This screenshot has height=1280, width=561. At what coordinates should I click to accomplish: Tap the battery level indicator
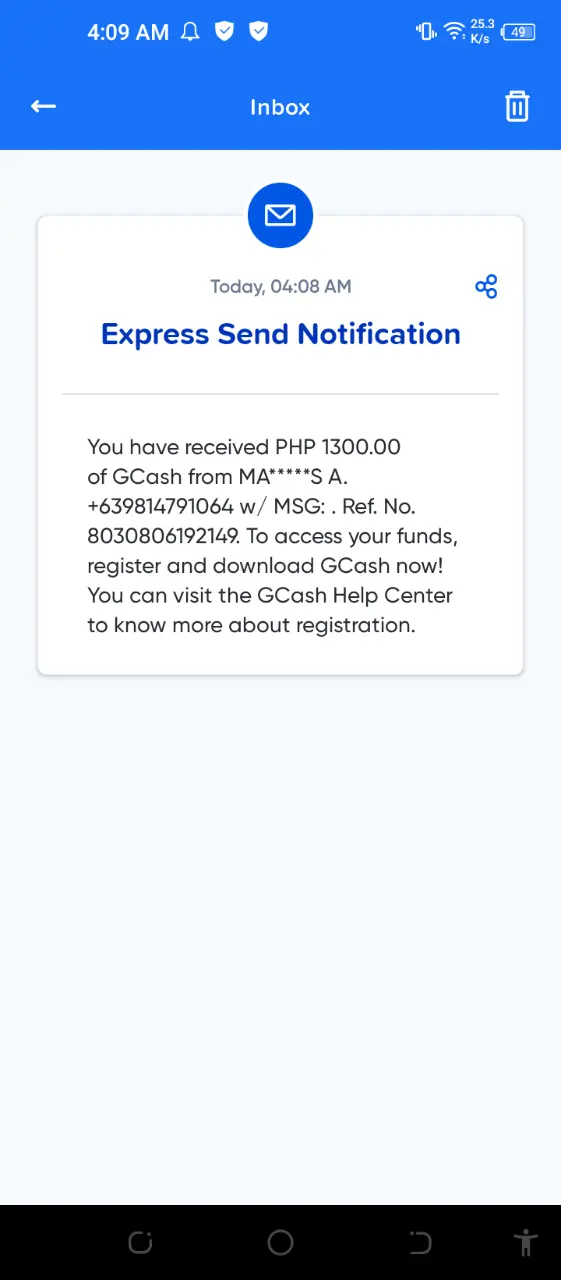click(x=518, y=32)
